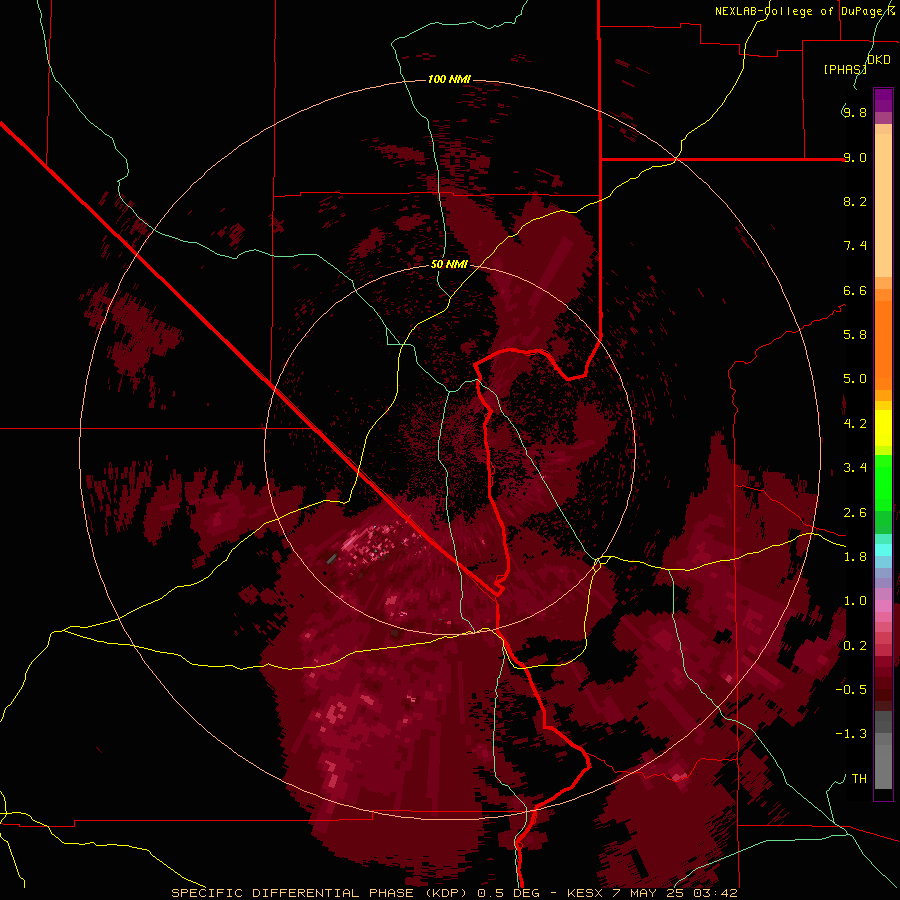Click the 100 NMI range ring label
This screenshot has height=900, width=900.
[x=449, y=79]
